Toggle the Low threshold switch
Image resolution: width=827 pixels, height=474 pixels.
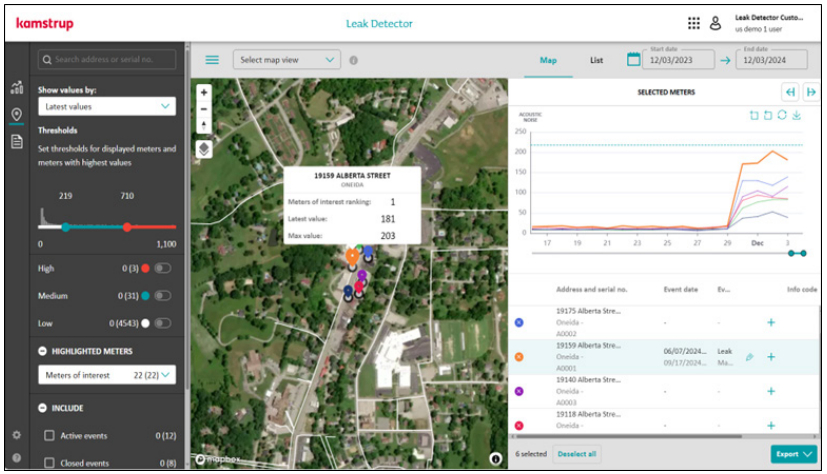tap(162, 323)
